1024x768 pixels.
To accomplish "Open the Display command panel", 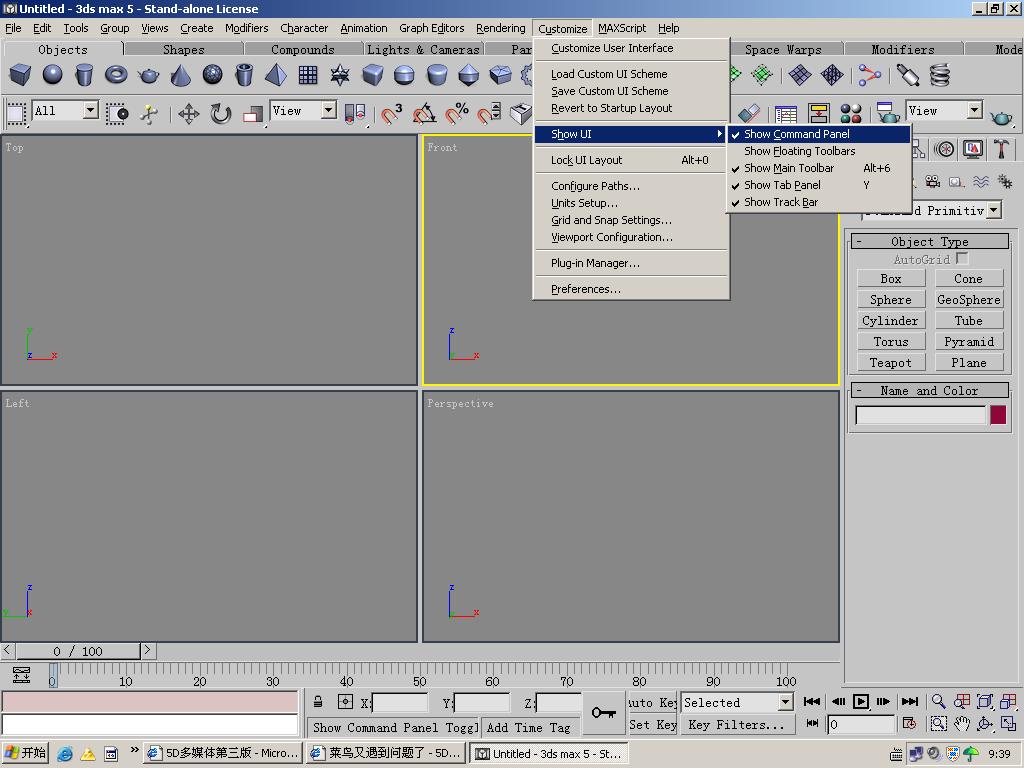I will pos(972,150).
